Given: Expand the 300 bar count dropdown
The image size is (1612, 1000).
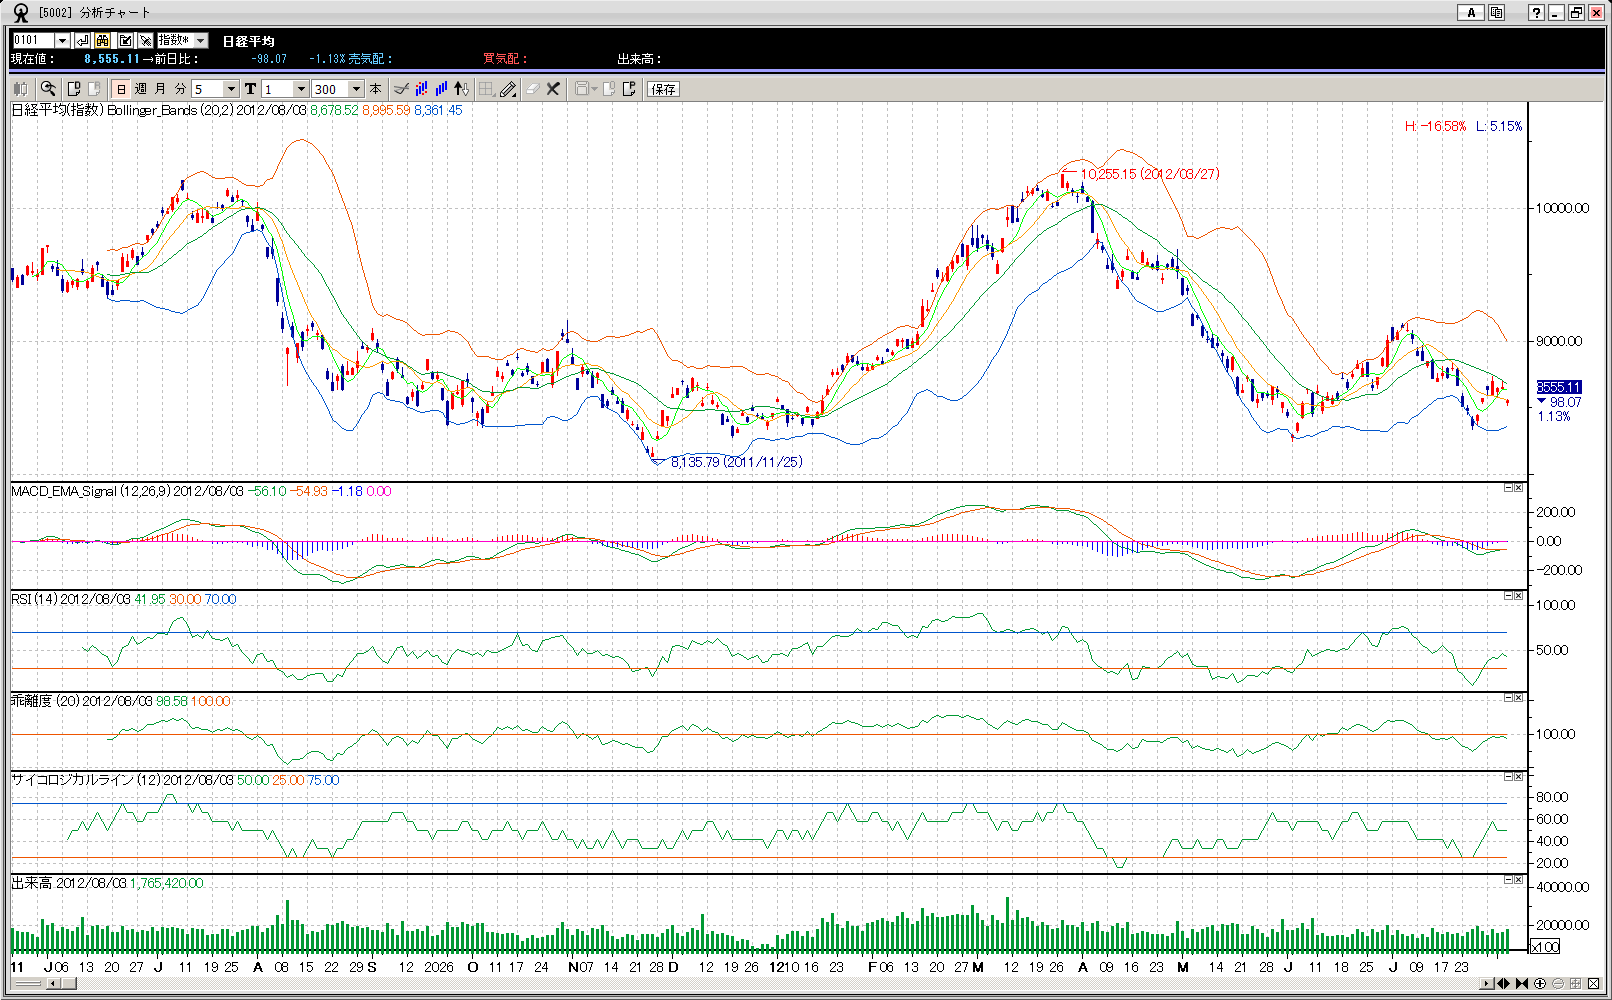Looking at the screenshot, I should point(356,89).
